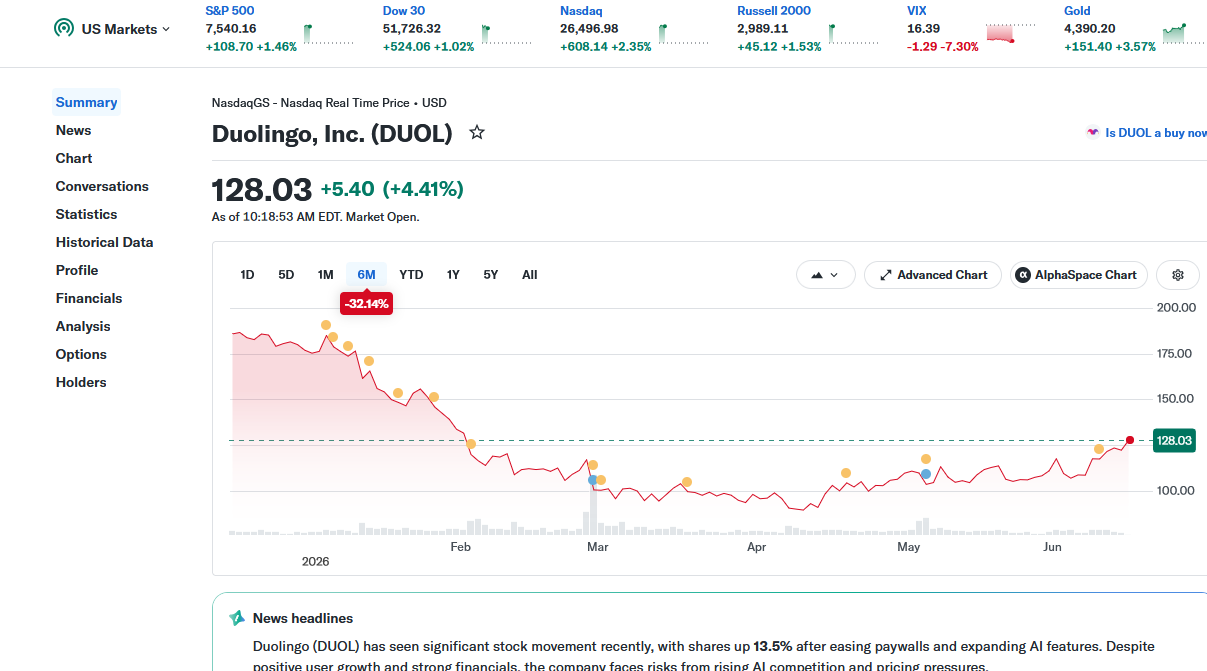Open Profile in sidebar
The height and width of the screenshot is (671, 1207).
[77, 270]
